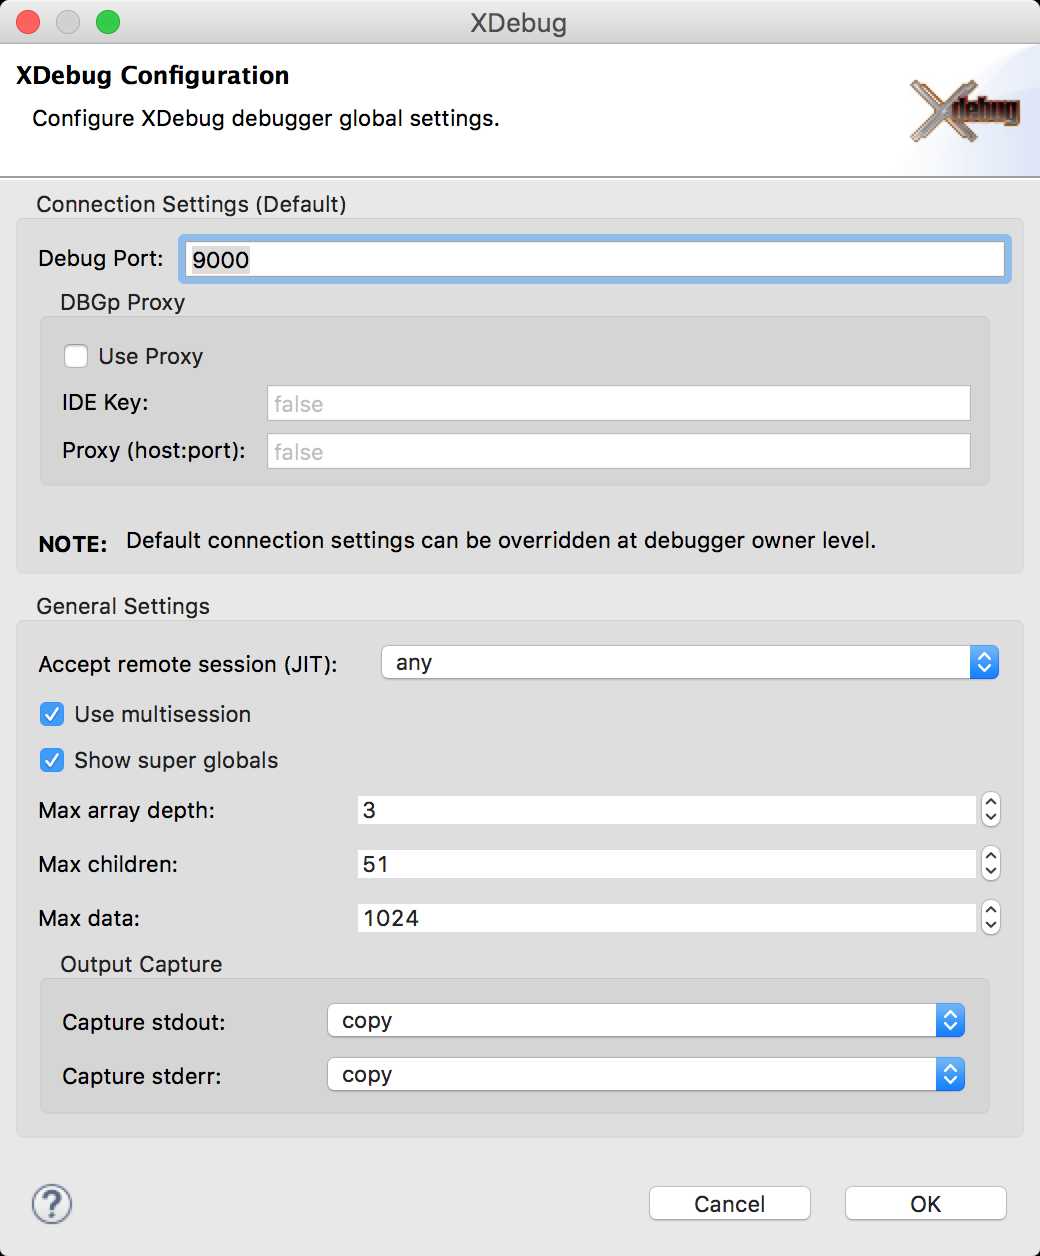This screenshot has width=1040, height=1256.
Task: Confirm settings with the OK button
Action: pyautogui.click(x=926, y=1204)
